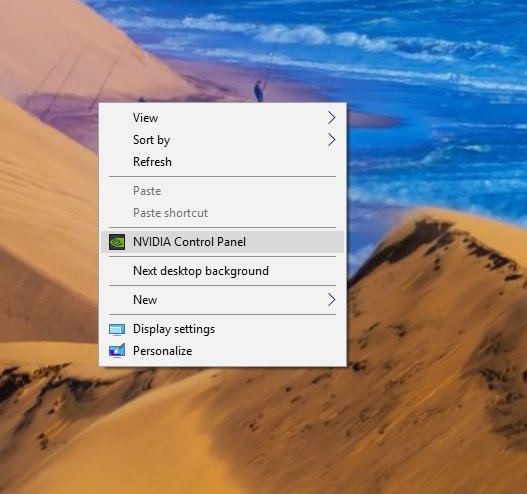The image size is (527, 494).
Task: Select the View menu entry
Action: point(222,118)
